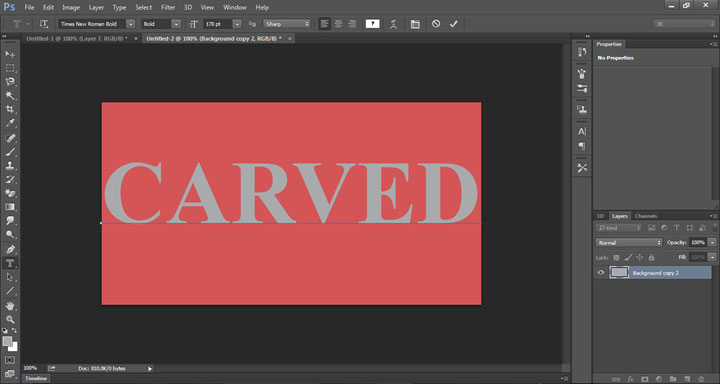Image resolution: width=720 pixels, height=384 pixels.
Task: Open the Create warped text dialog
Action: click(393, 24)
